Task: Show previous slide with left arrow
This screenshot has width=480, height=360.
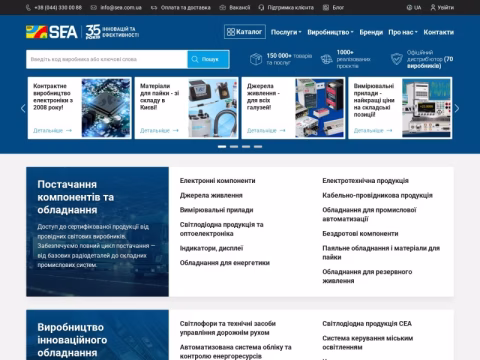Action: [x=23, y=108]
